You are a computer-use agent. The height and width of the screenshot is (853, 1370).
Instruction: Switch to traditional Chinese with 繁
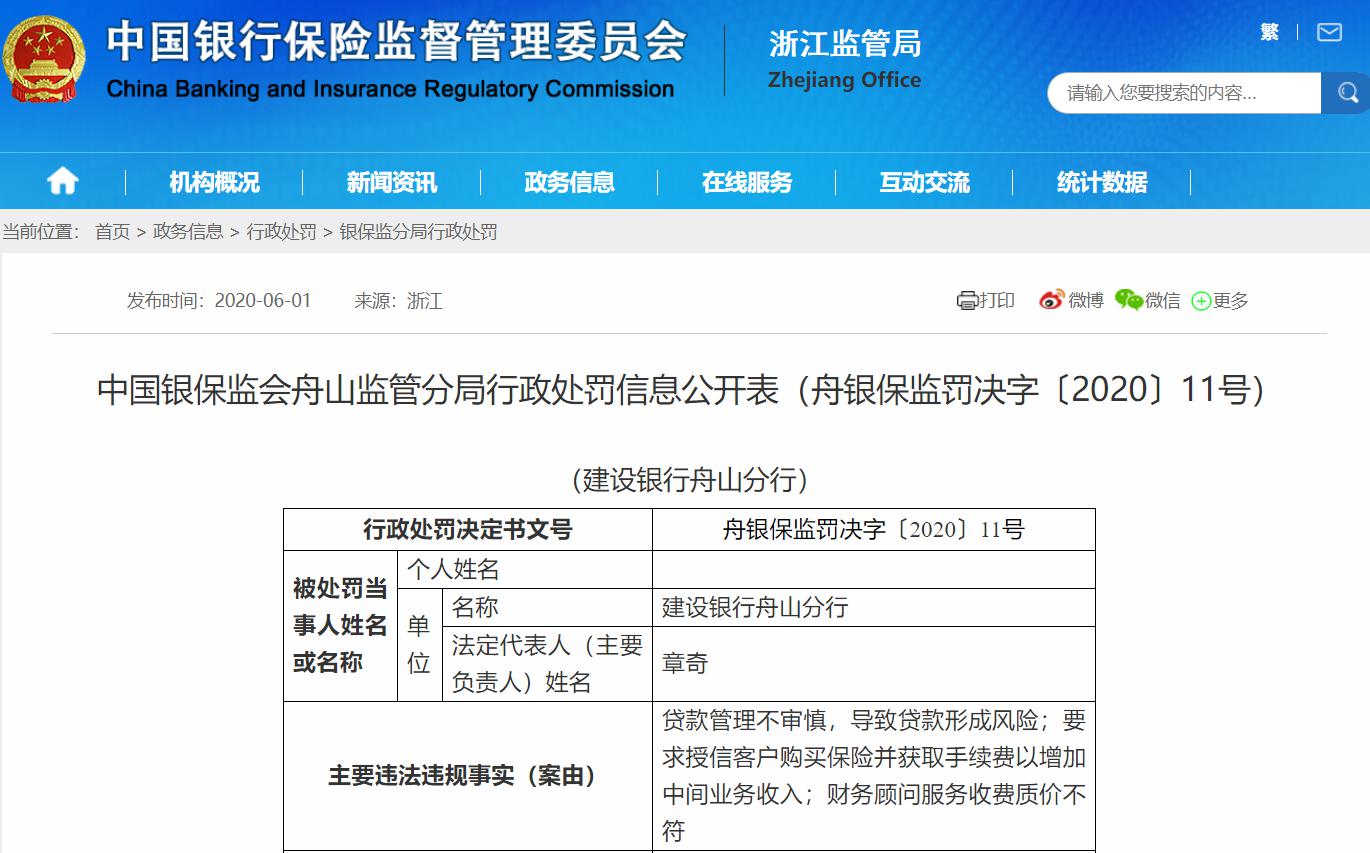tap(1269, 32)
